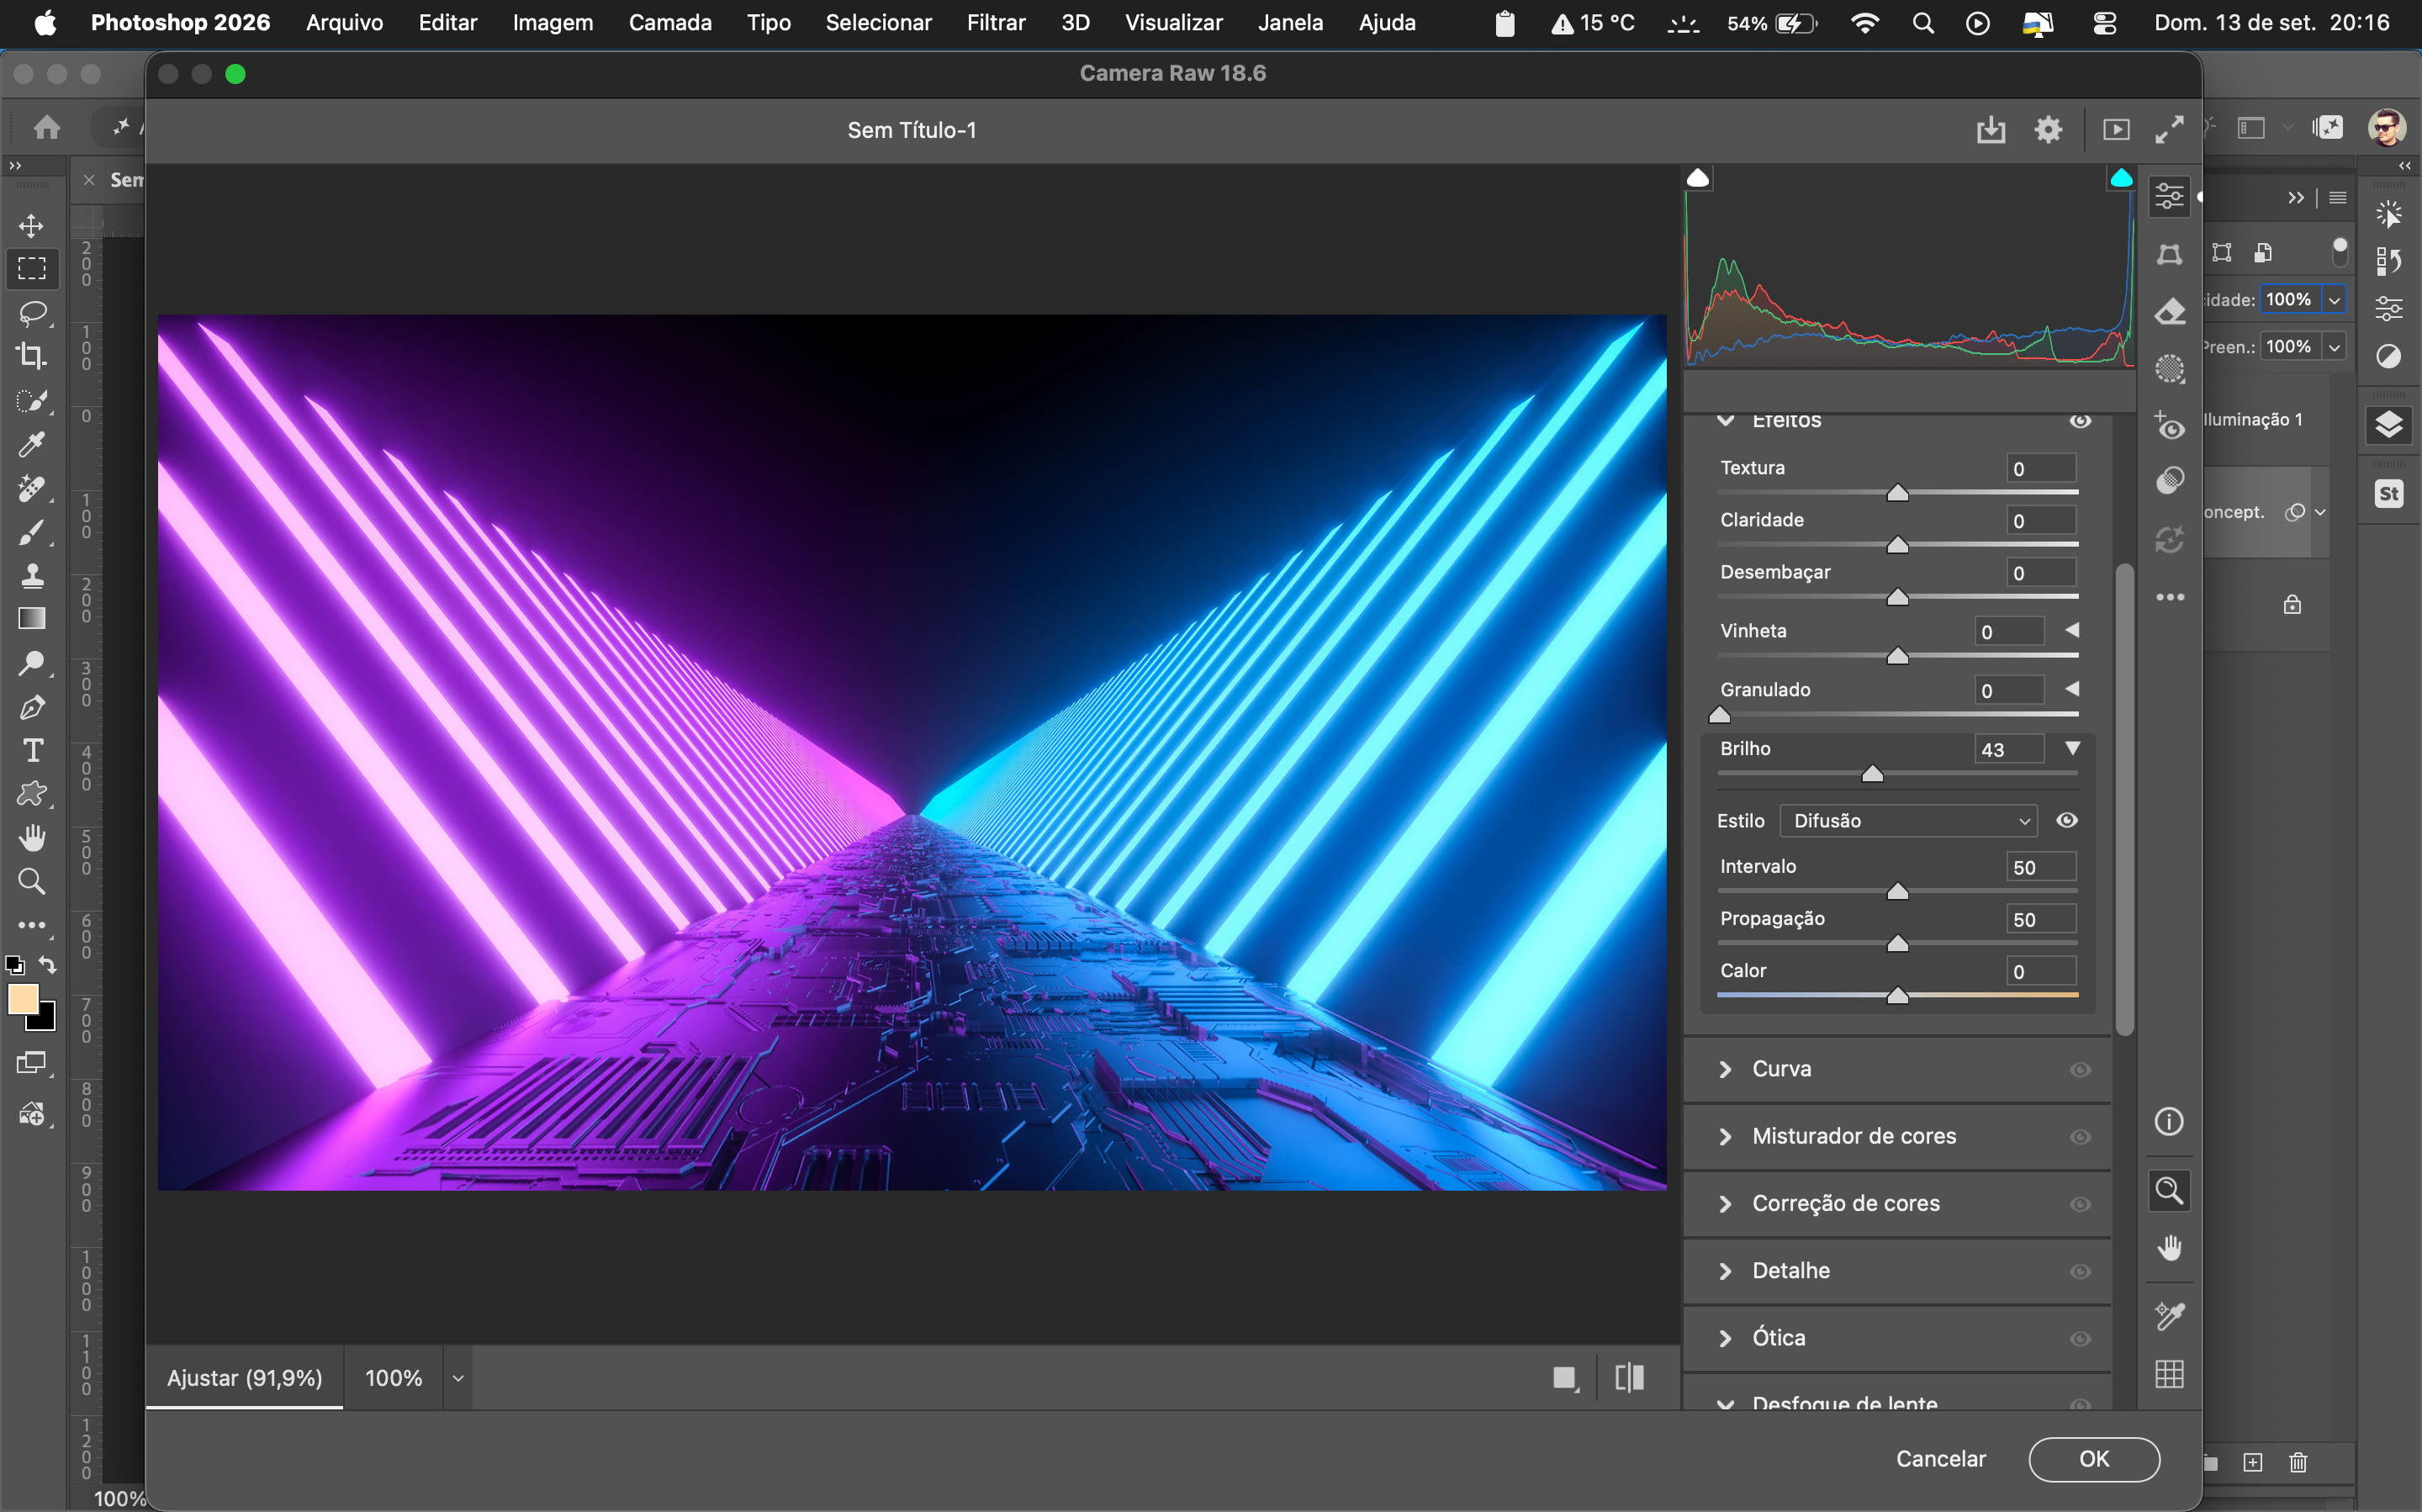Screen dimensions: 2422x1512
Task: Select the Hand tool in Camera Raw sidebar
Action: 2169,1248
